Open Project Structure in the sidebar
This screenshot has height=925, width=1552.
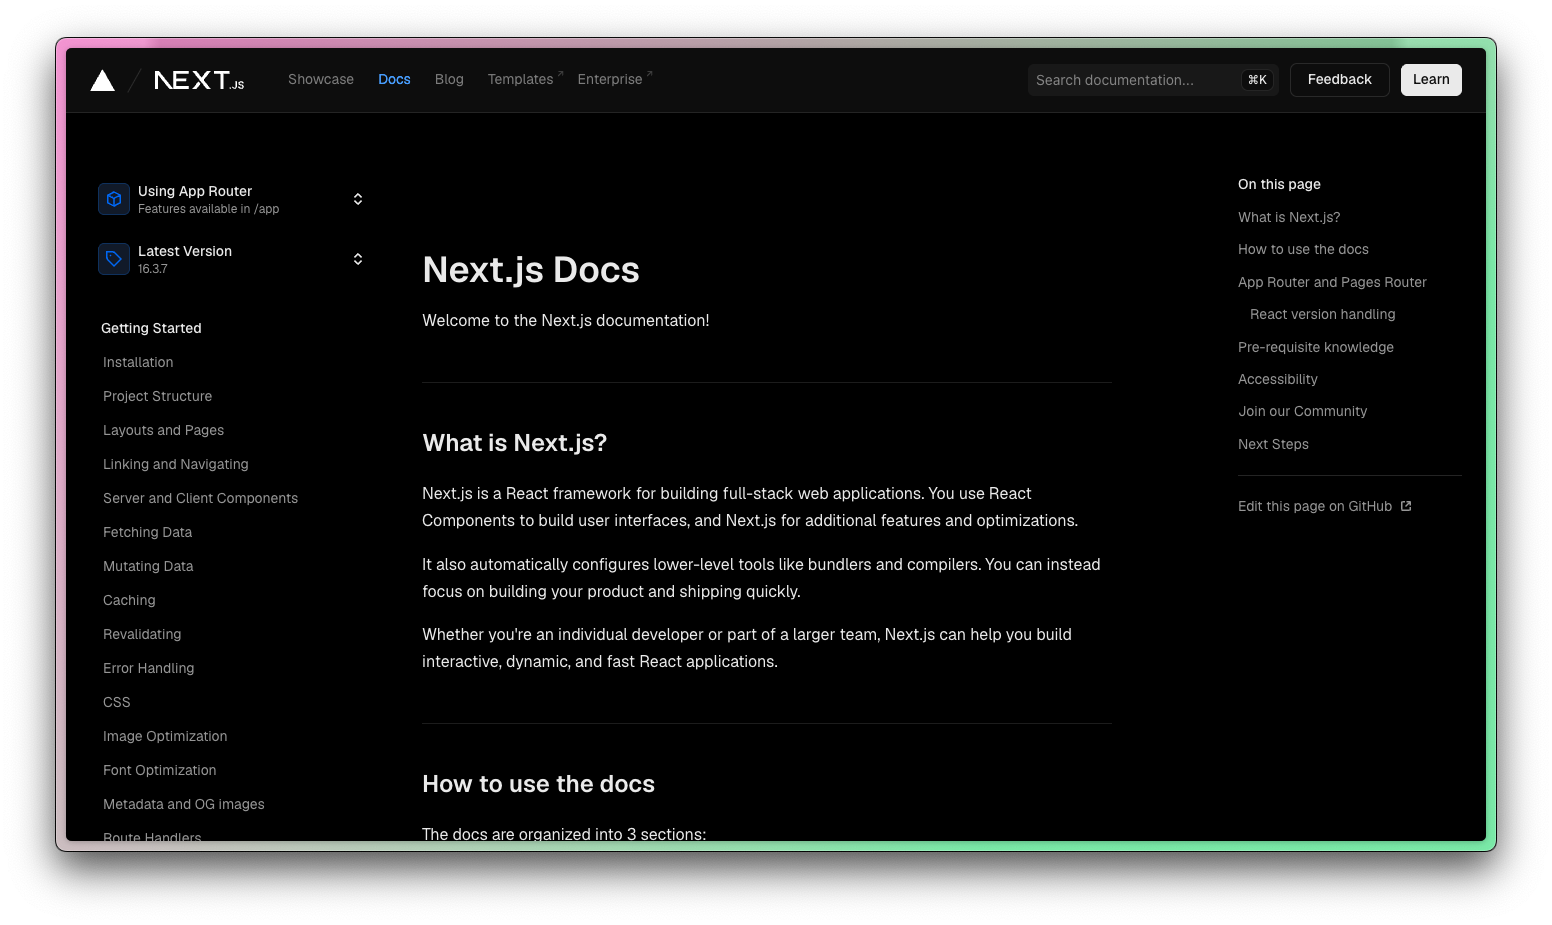point(158,396)
